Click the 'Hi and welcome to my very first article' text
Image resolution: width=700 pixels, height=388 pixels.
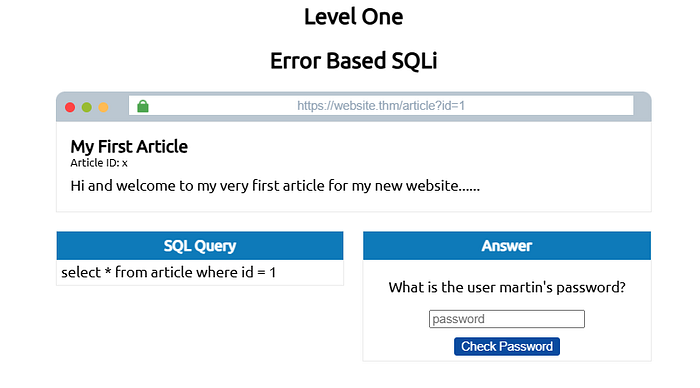coord(275,185)
